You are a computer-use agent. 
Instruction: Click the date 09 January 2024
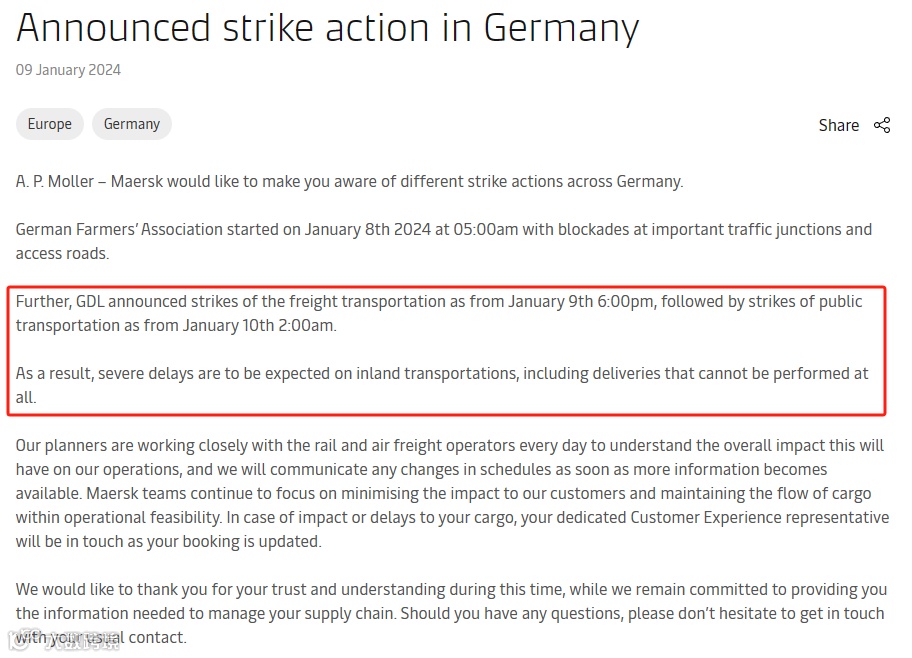click(68, 70)
